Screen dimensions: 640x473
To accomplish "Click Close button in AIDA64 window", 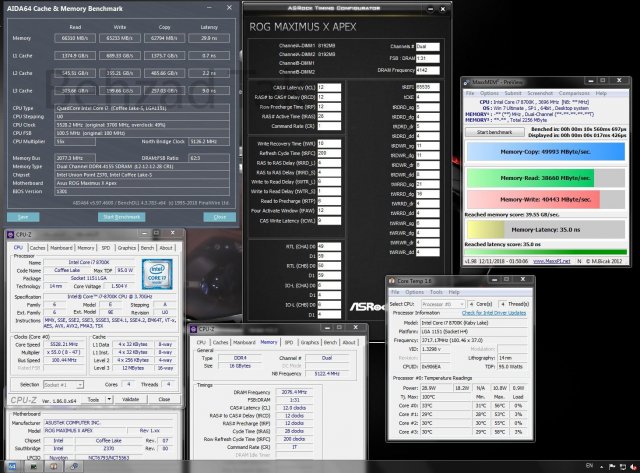I will [x=220, y=217].
